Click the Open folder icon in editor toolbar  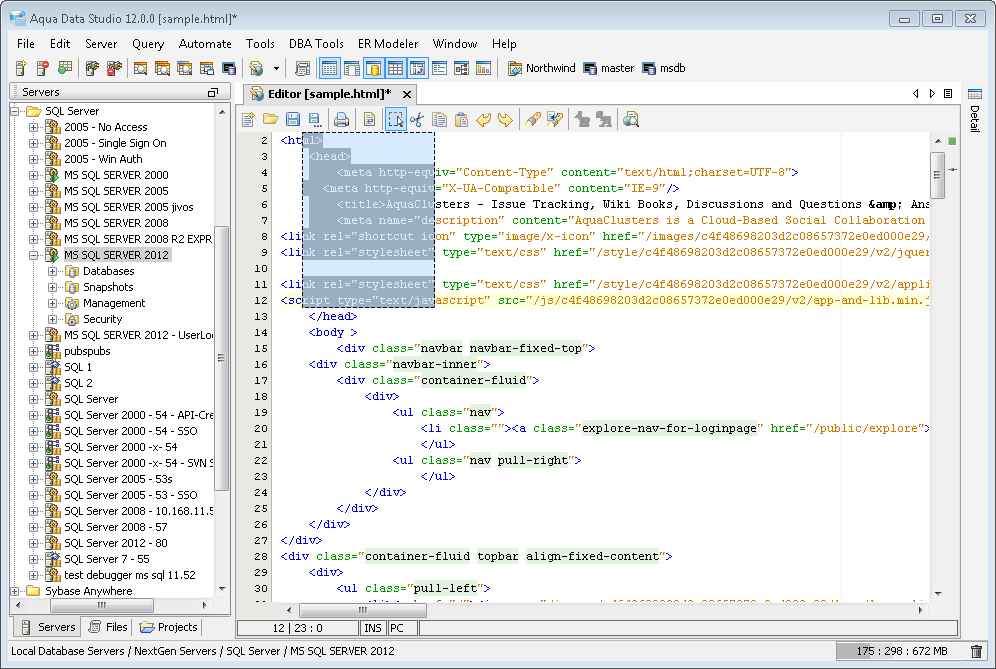pos(270,120)
